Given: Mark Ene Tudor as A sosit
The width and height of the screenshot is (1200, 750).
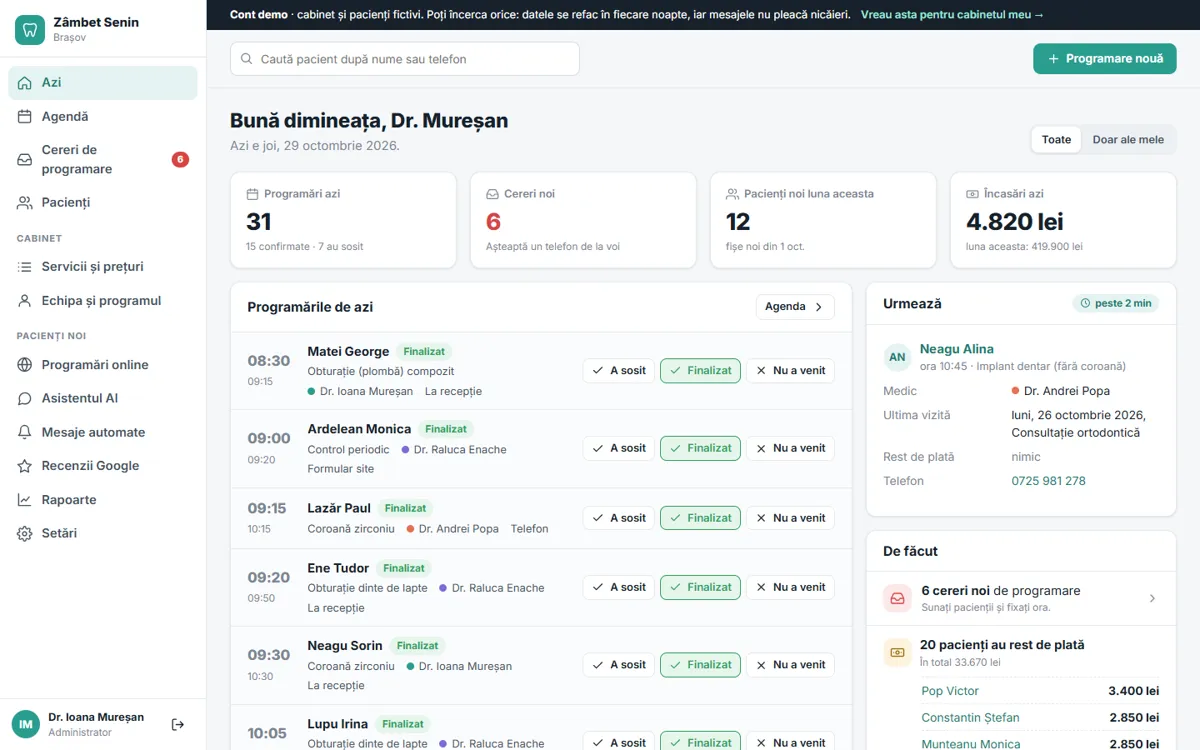Looking at the screenshot, I should tap(619, 587).
